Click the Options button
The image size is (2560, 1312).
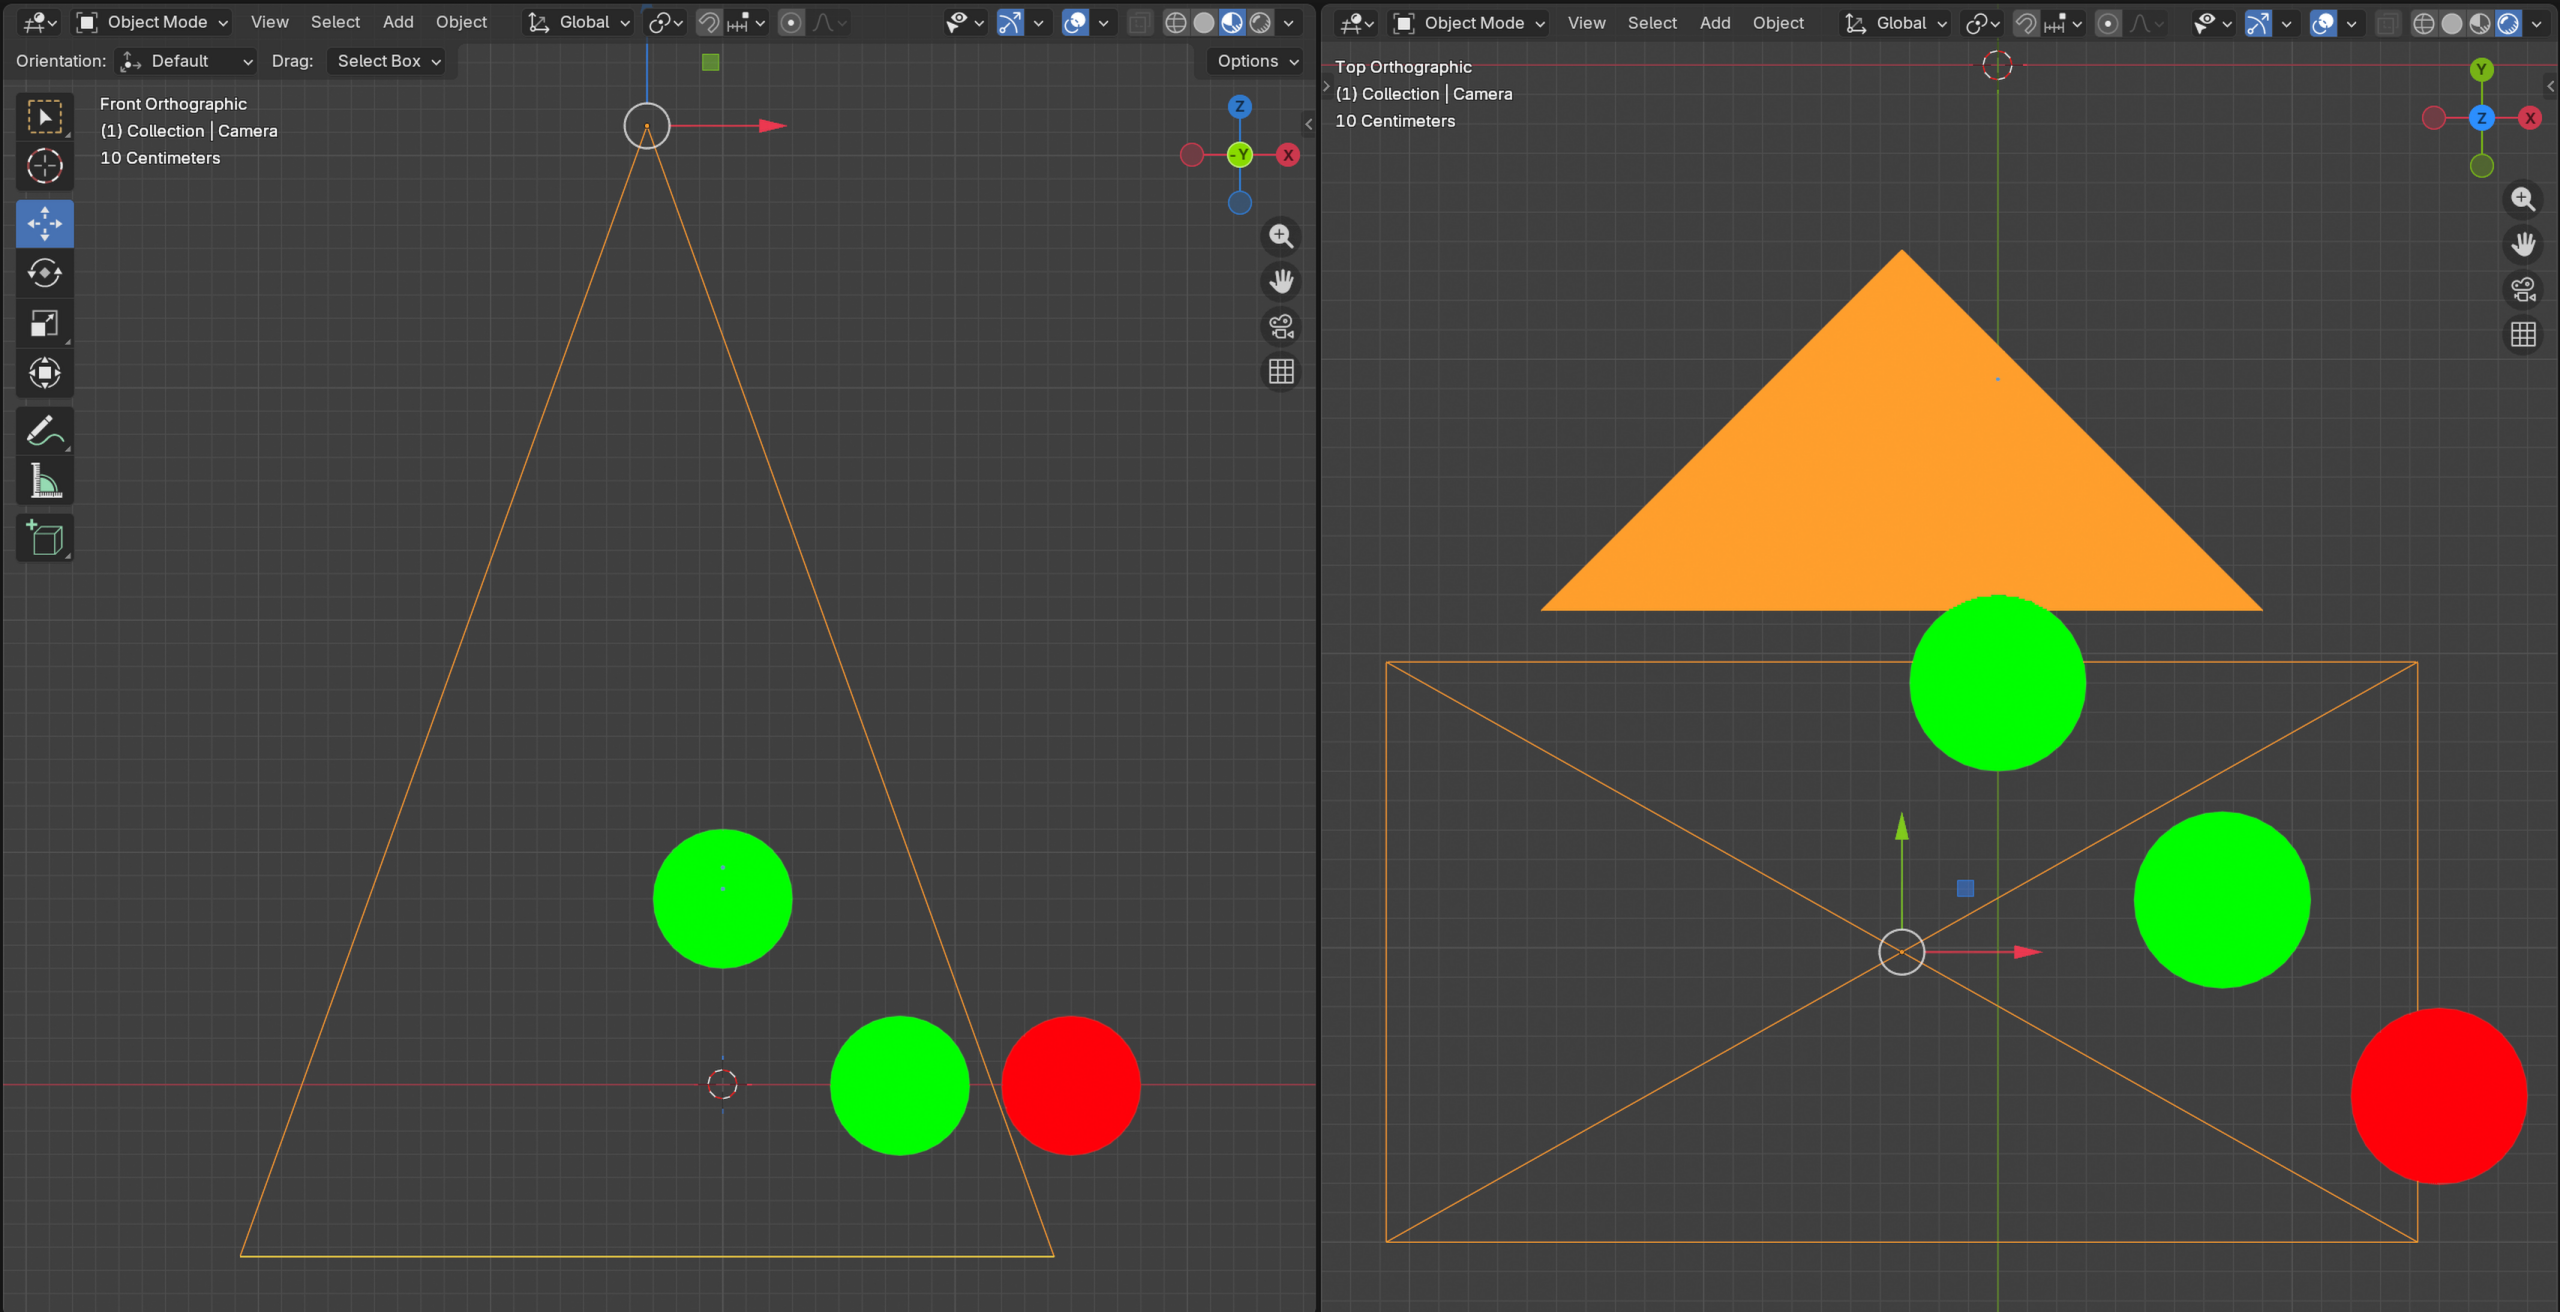click(x=1257, y=61)
